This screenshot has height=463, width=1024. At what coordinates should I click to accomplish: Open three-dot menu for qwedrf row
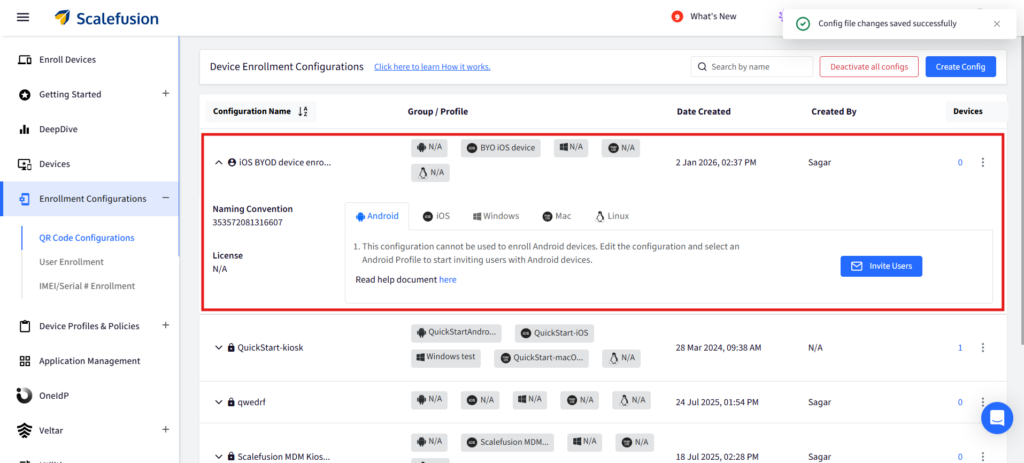click(x=982, y=402)
